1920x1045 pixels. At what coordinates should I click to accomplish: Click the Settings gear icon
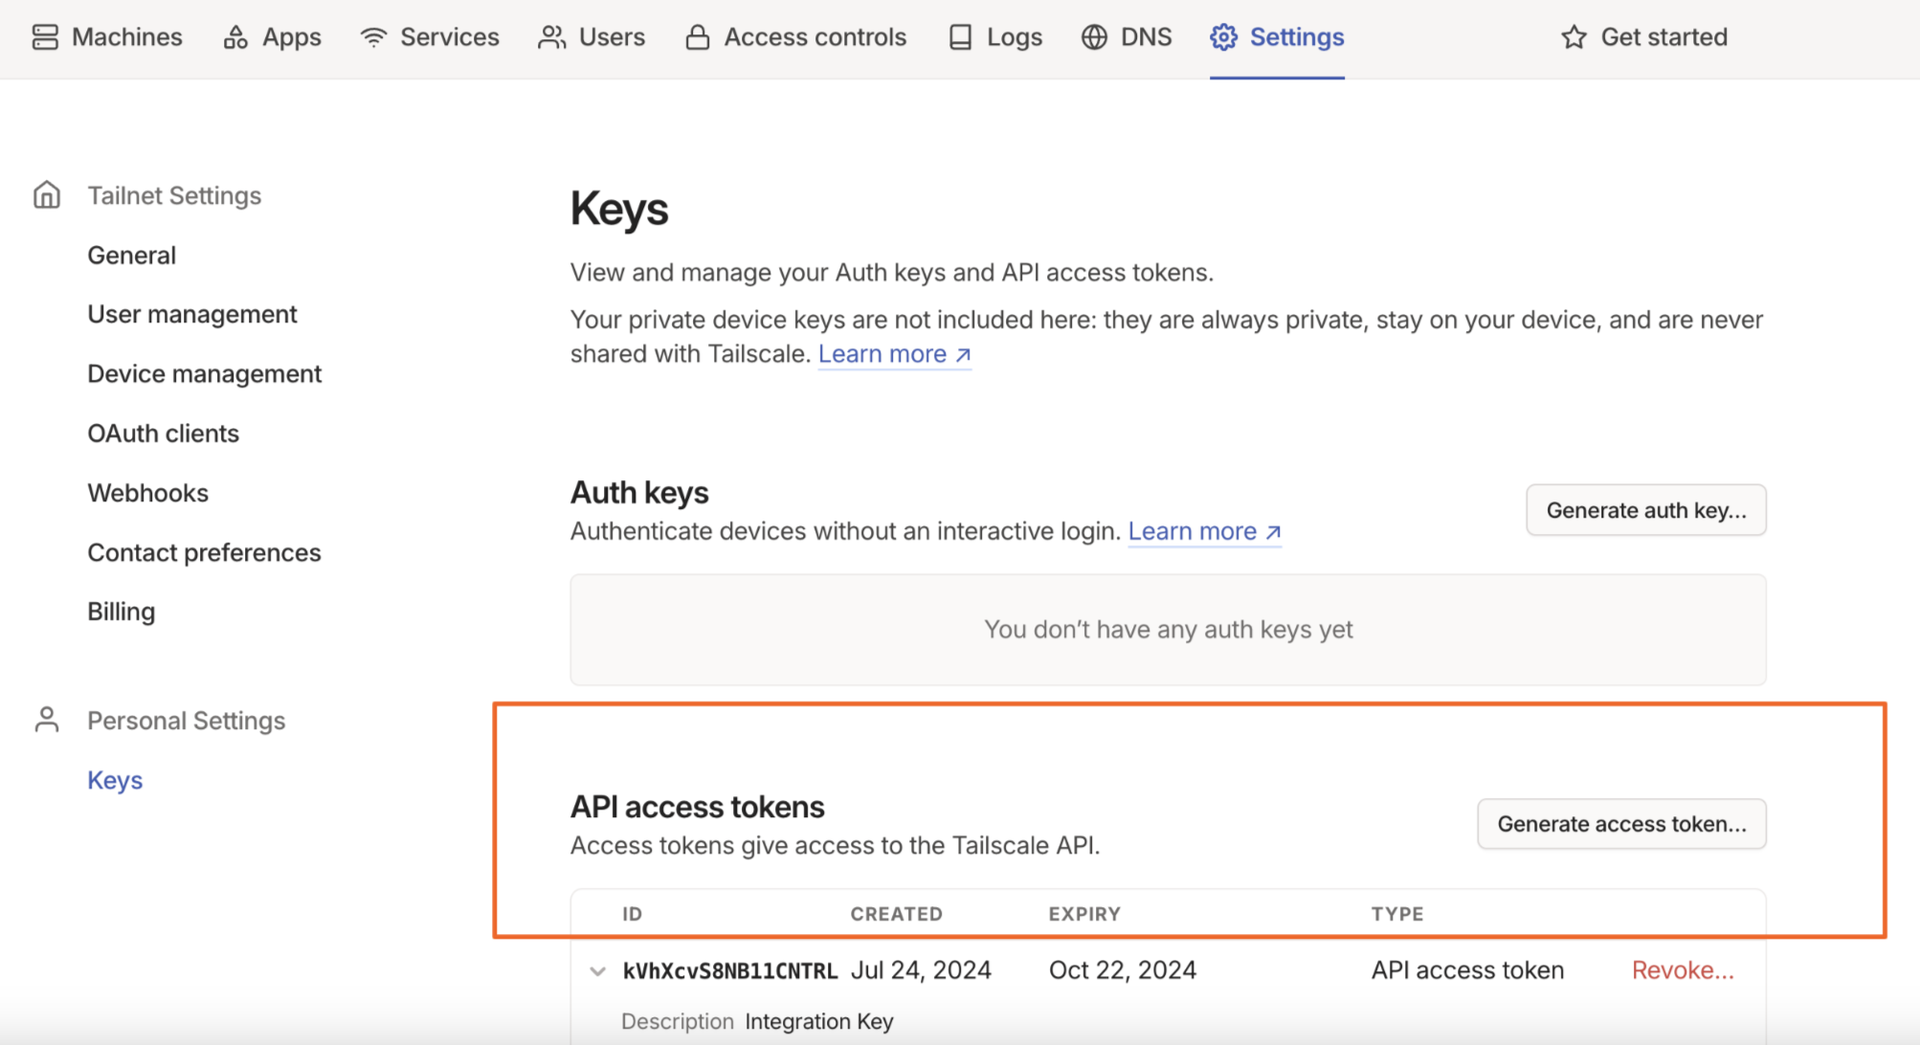tap(1223, 37)
